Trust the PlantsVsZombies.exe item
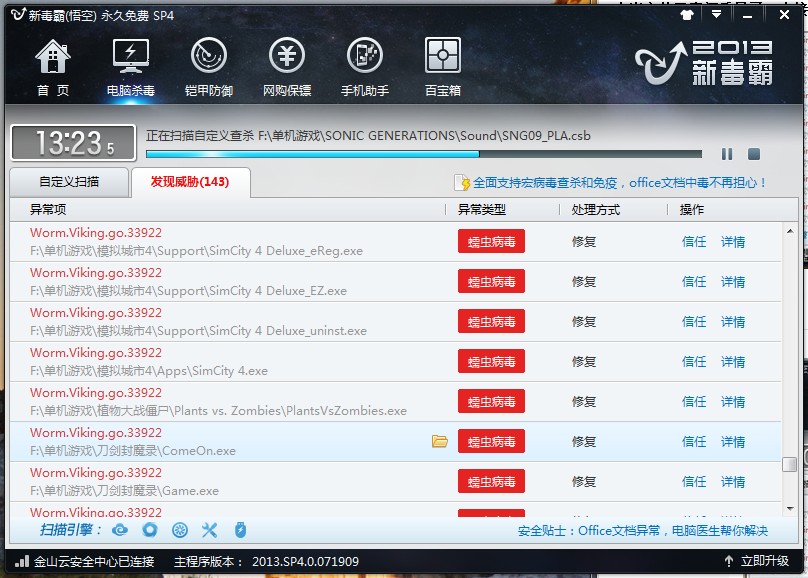Viewport: 808px width, 578px height. click(694, 402)
